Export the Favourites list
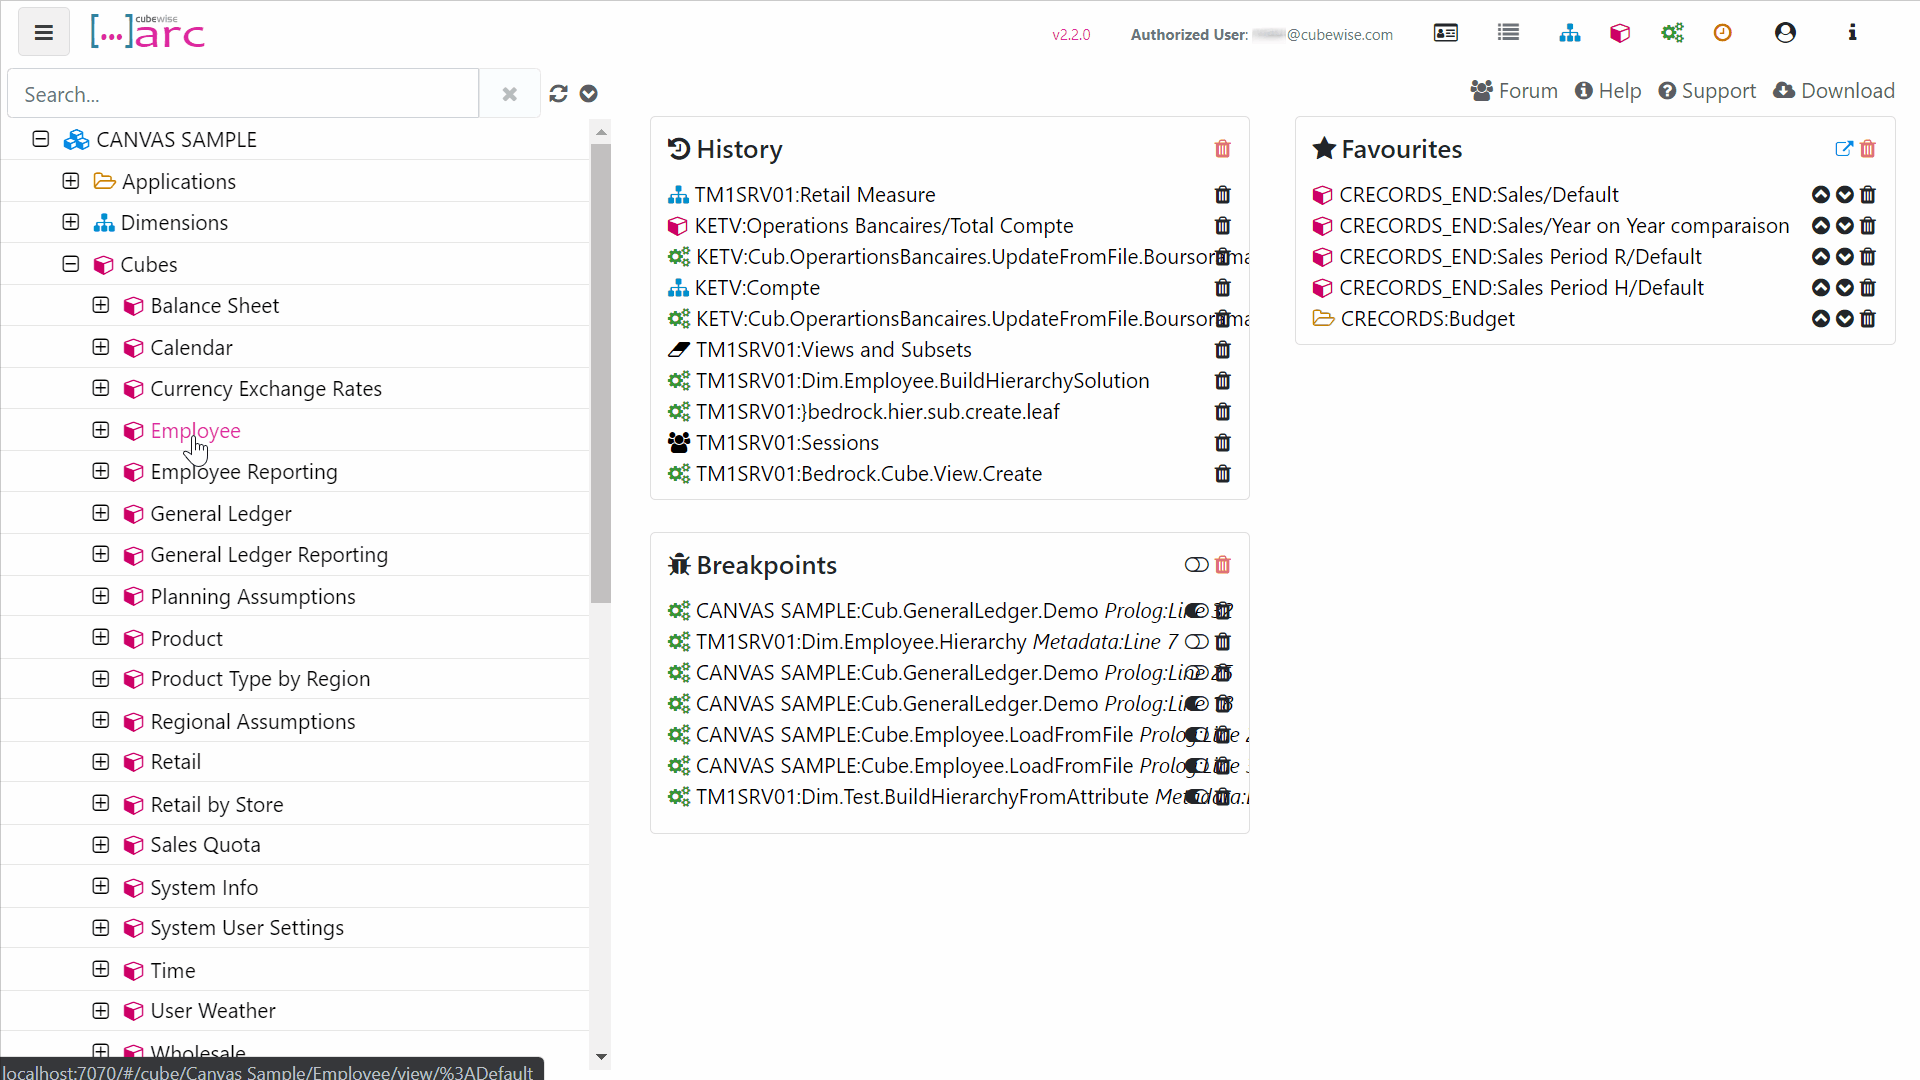The height and width of the screenshot is (1080, 1920). 1844,149
